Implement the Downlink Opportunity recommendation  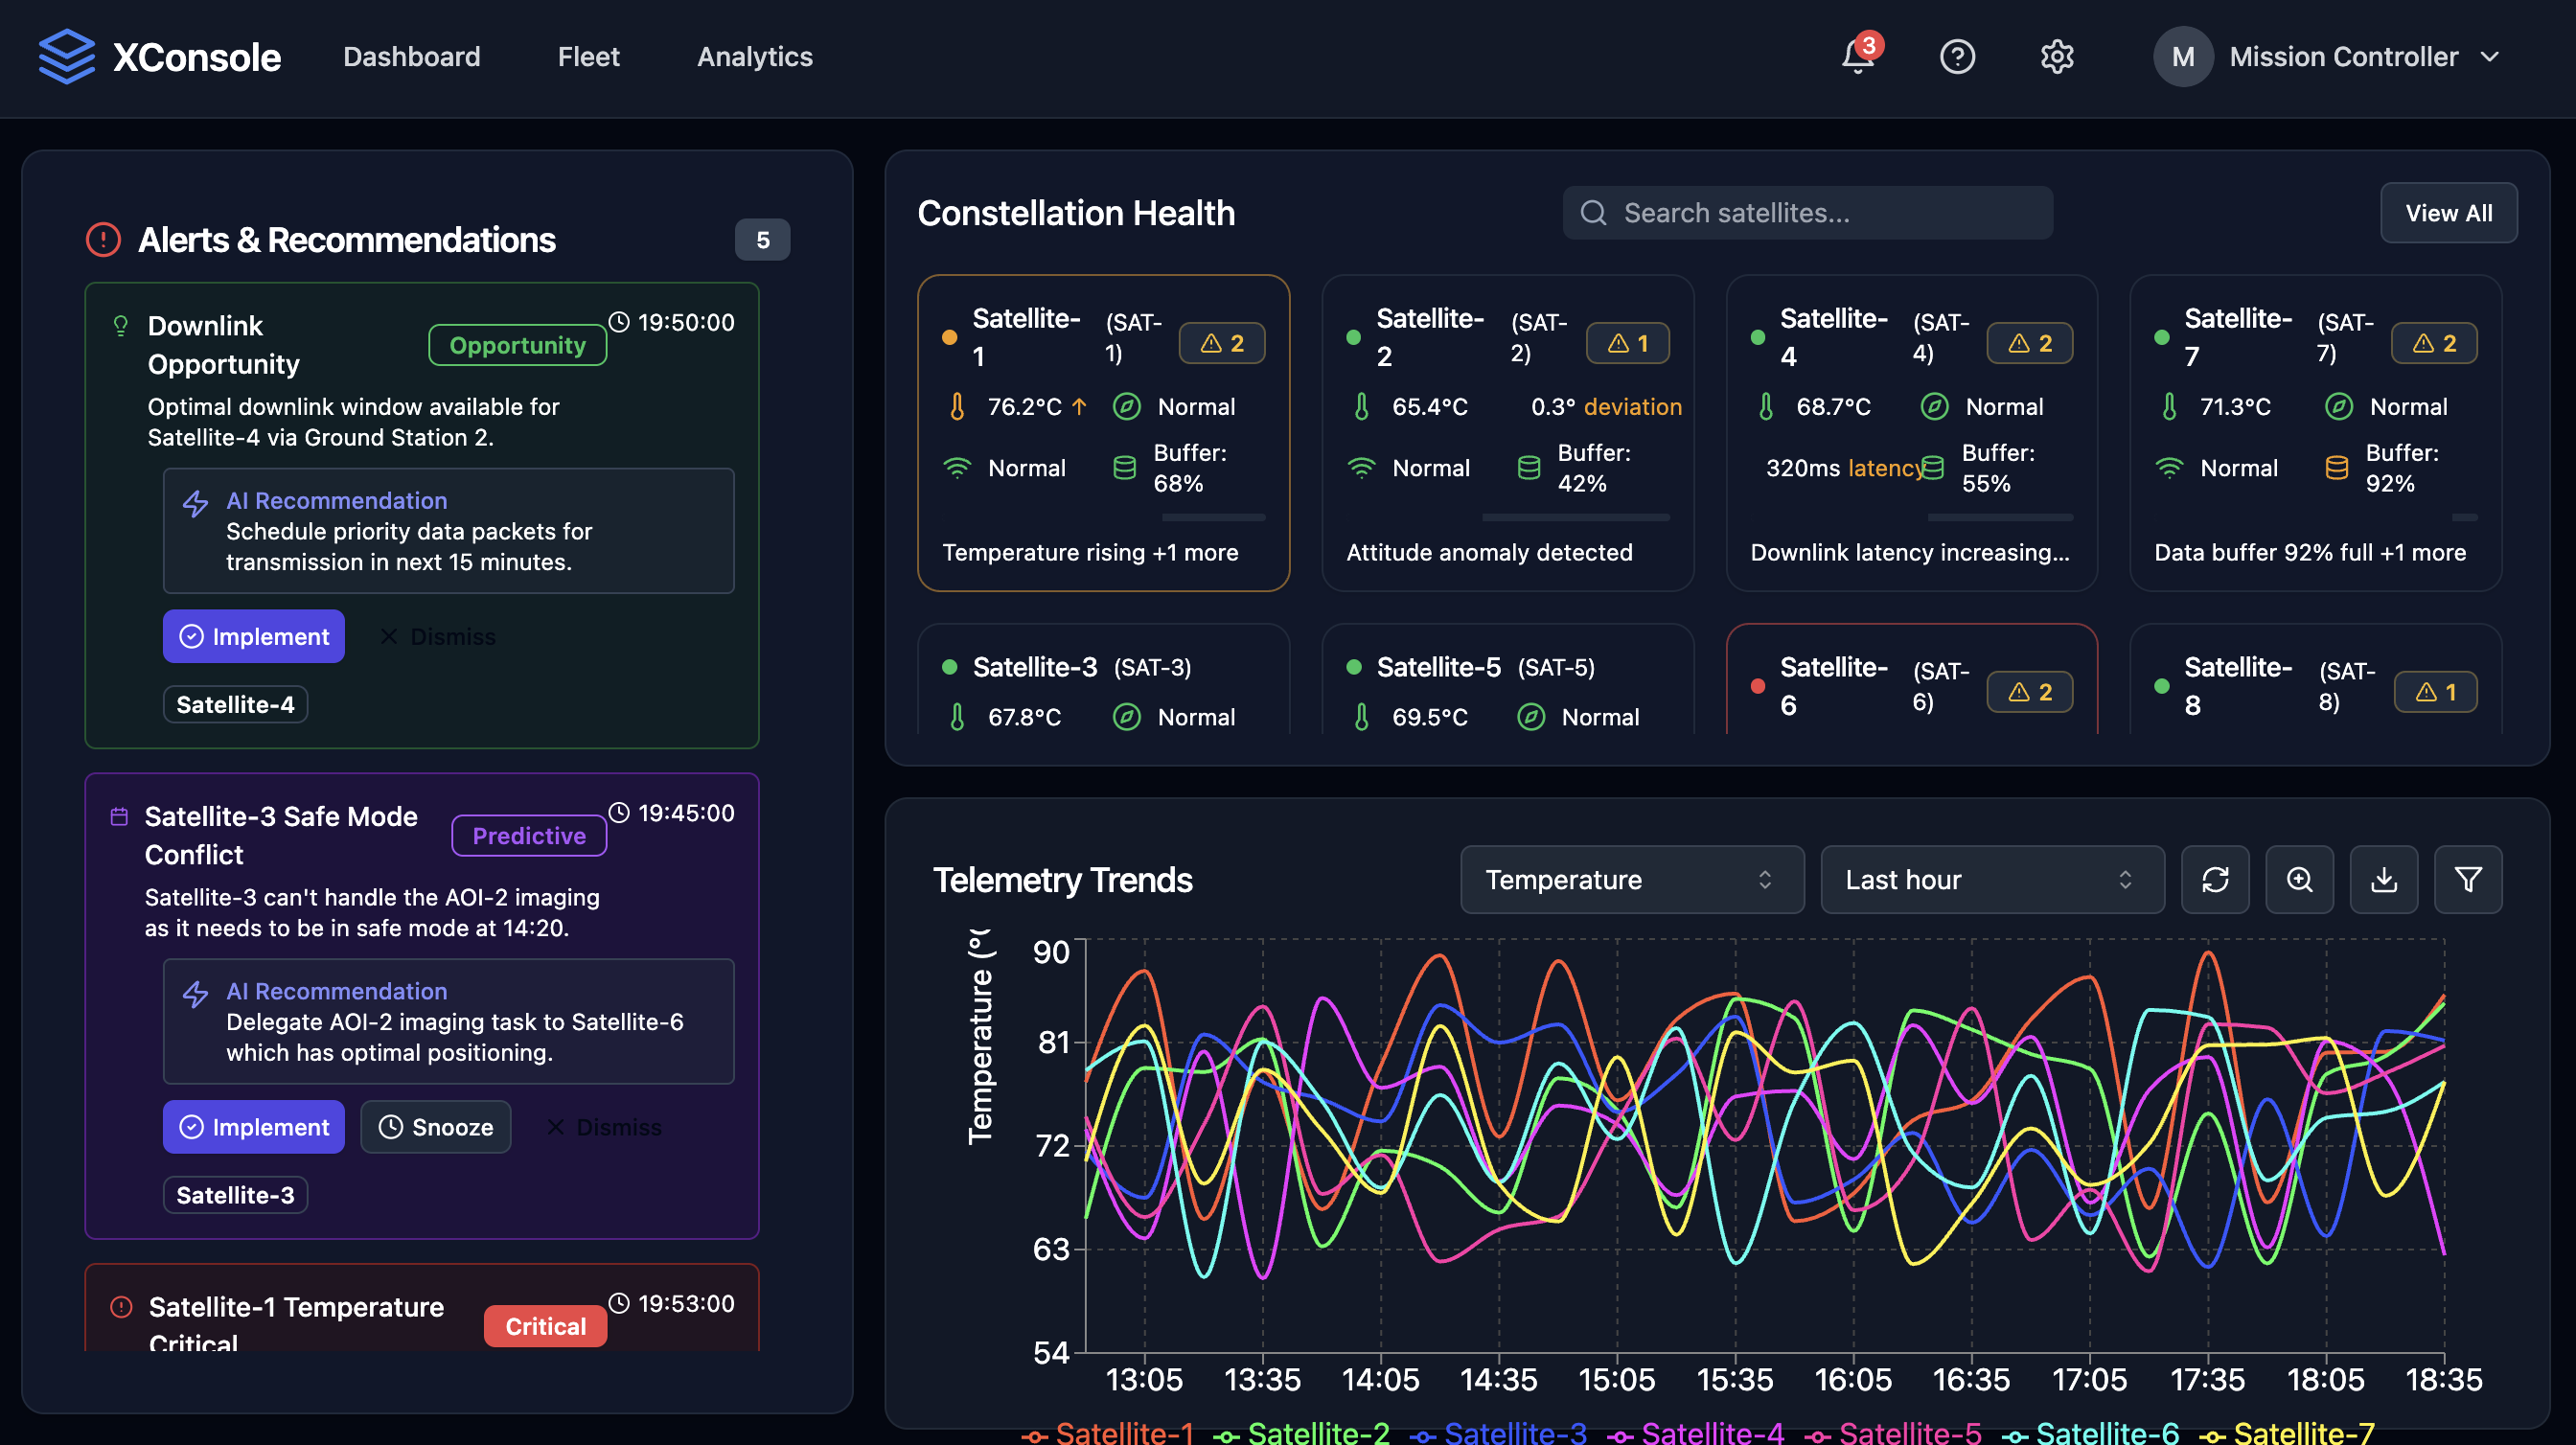(x=254, y=636)
